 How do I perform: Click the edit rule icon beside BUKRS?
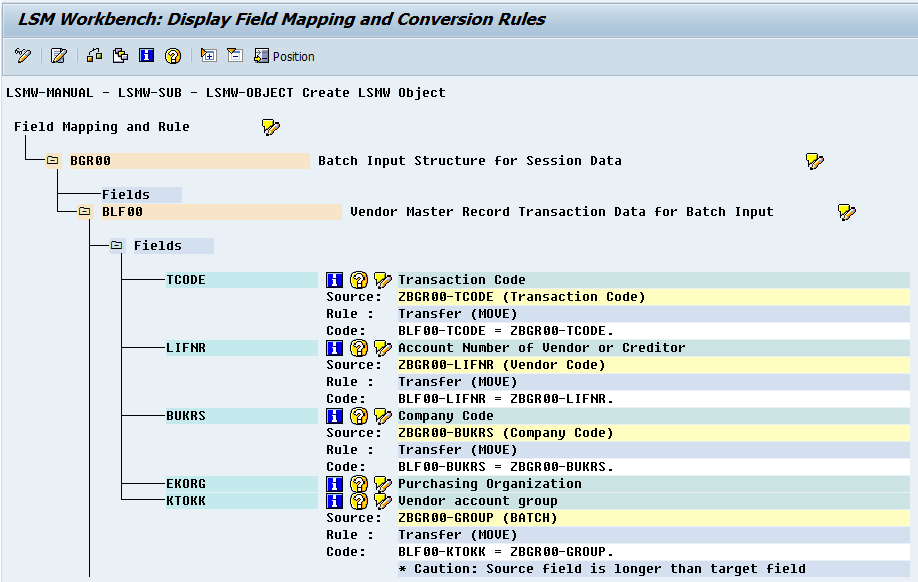coord(382,415)
